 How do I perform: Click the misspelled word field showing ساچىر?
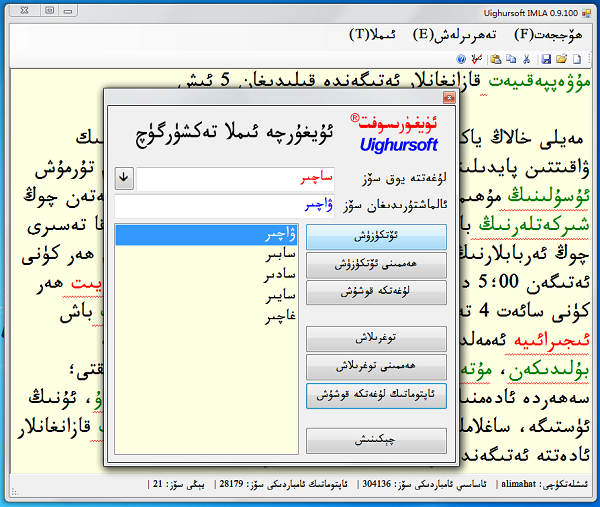click(235, 179)
